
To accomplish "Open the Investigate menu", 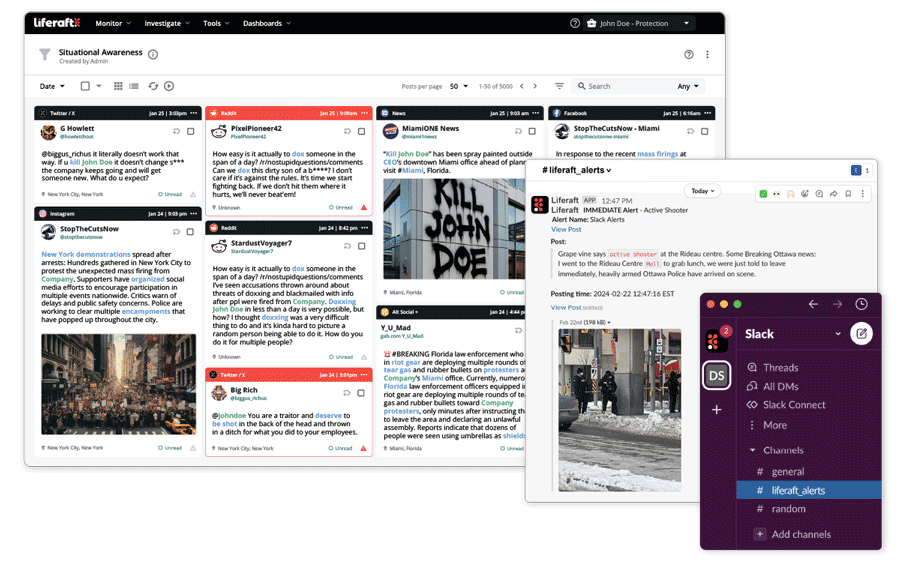I will coord(167,24).
